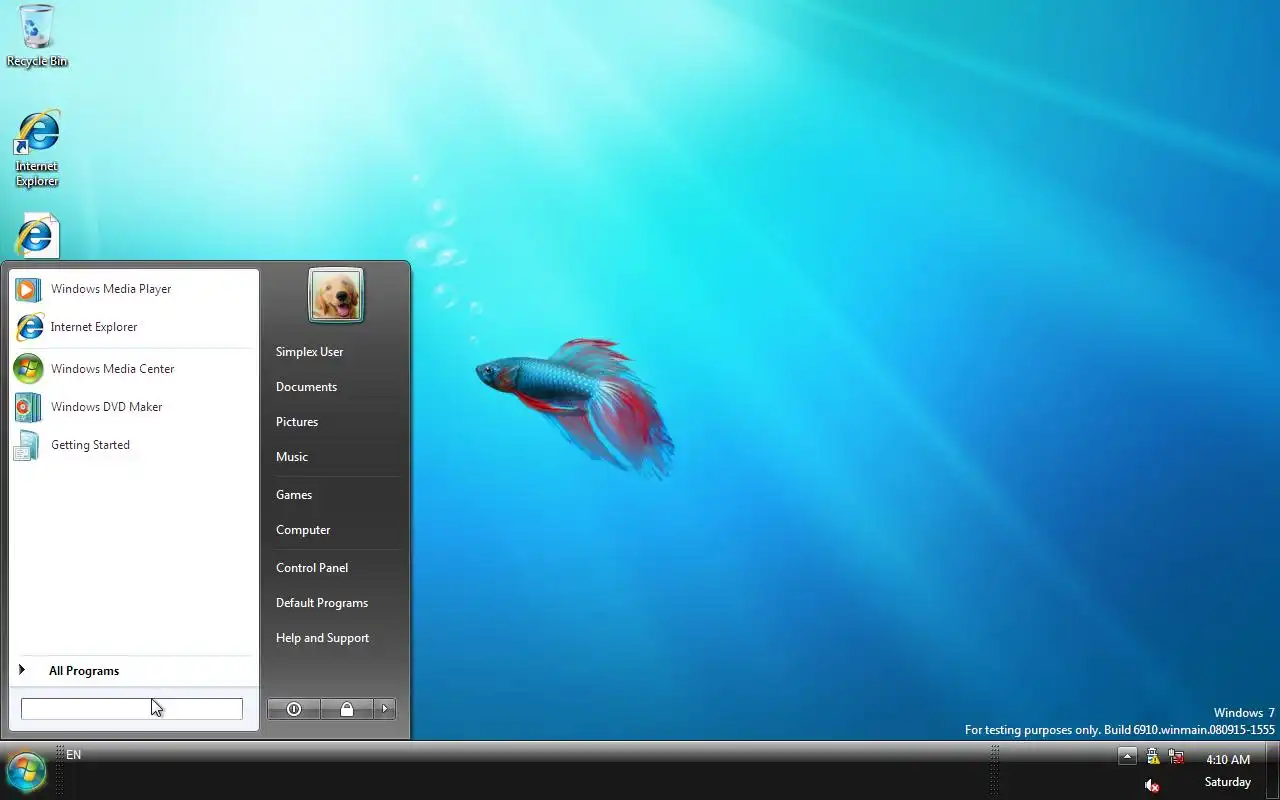Launch Windows Media Player from Start menu
1280x800 pixels.
pyautogui.click(x=134, y=289)
